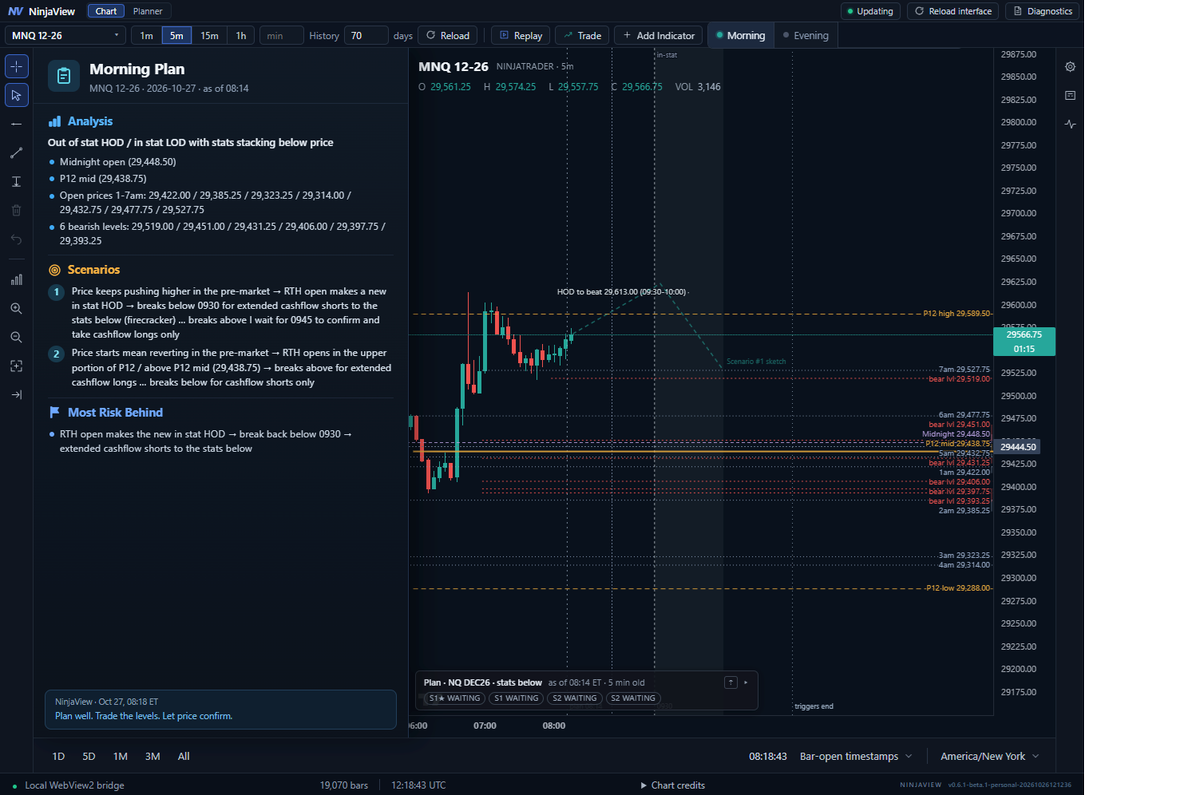Click the History days input field
The width and height of the screenshot is (1200, 795).
click(x=366, y=35)
